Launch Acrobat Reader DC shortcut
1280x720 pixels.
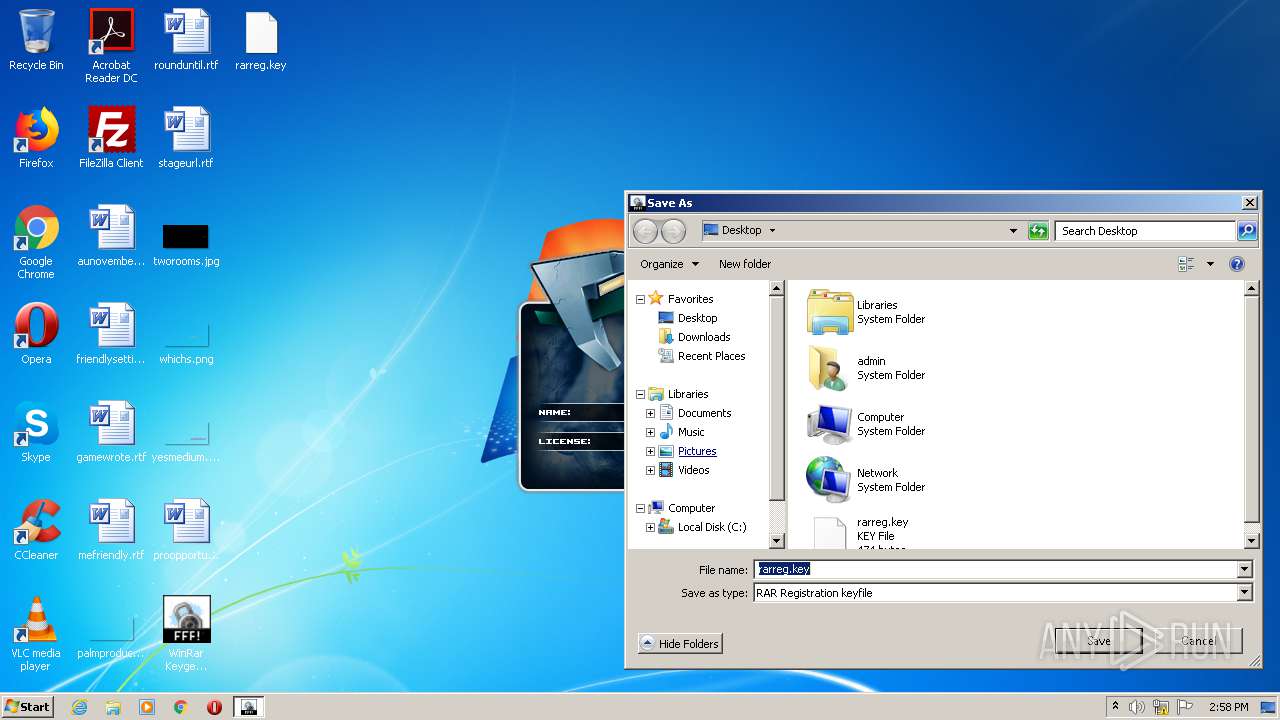[111, 46]
